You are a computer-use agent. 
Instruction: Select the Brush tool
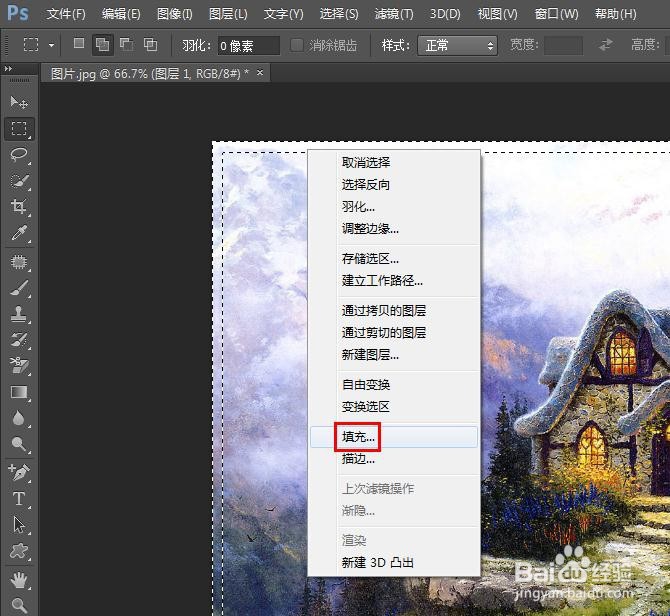(19, 288)
